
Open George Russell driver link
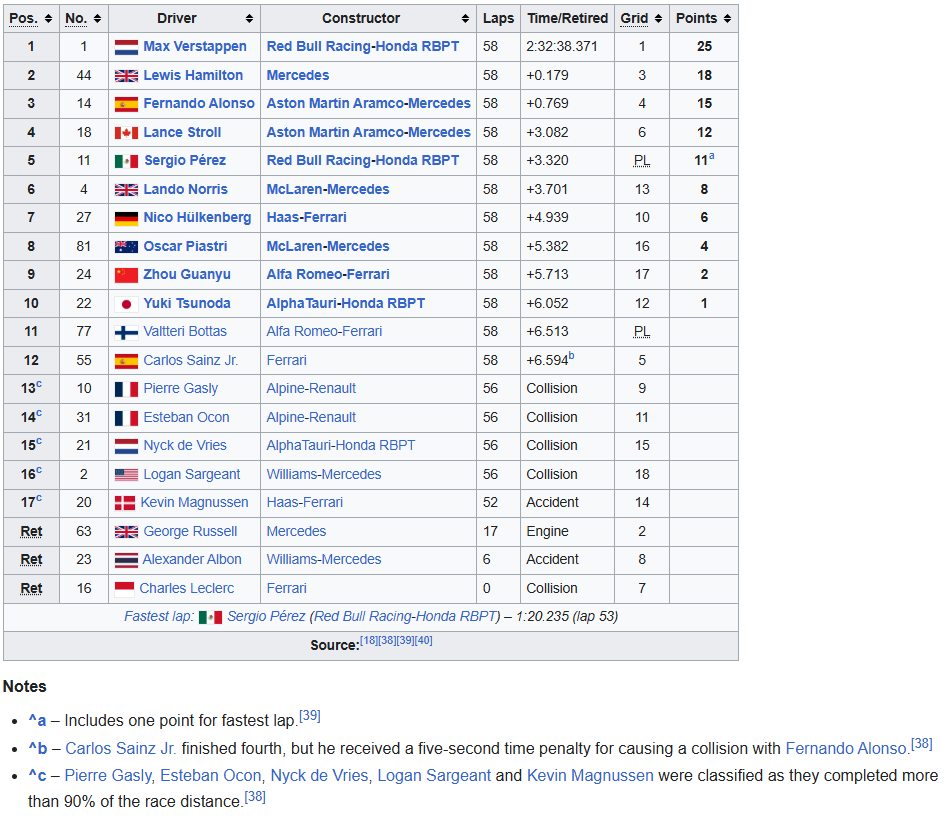tap(190, 531)
